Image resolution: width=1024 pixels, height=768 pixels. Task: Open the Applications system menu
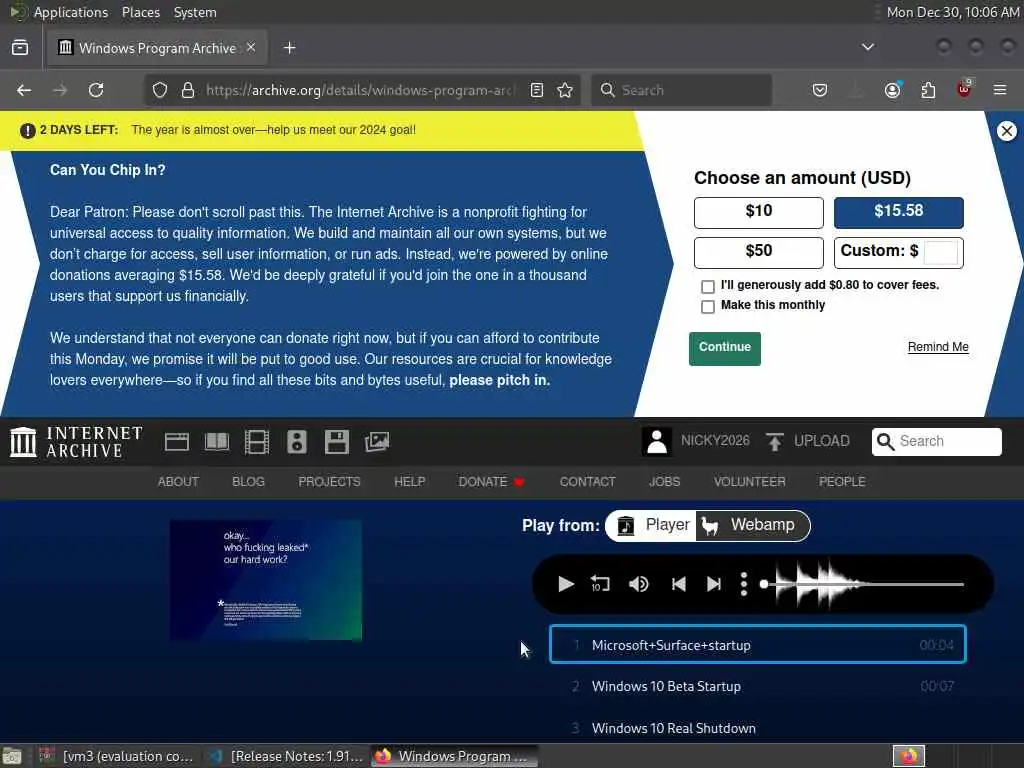[x=71, y=12]
